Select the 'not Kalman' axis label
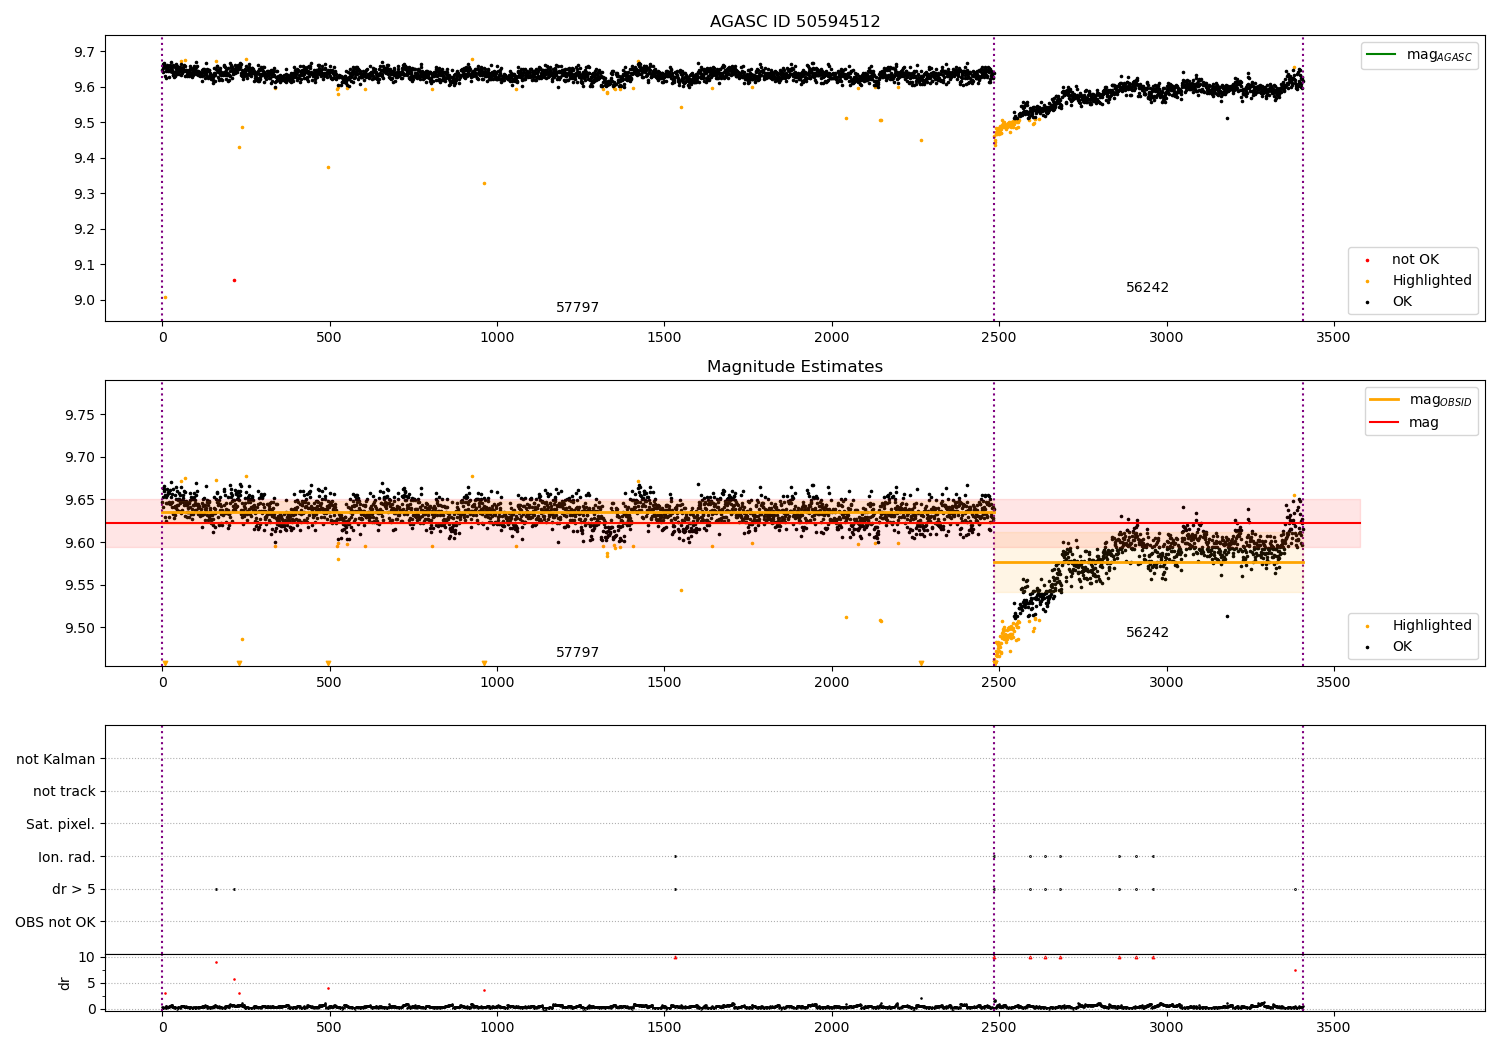 [x=56, y=760]
